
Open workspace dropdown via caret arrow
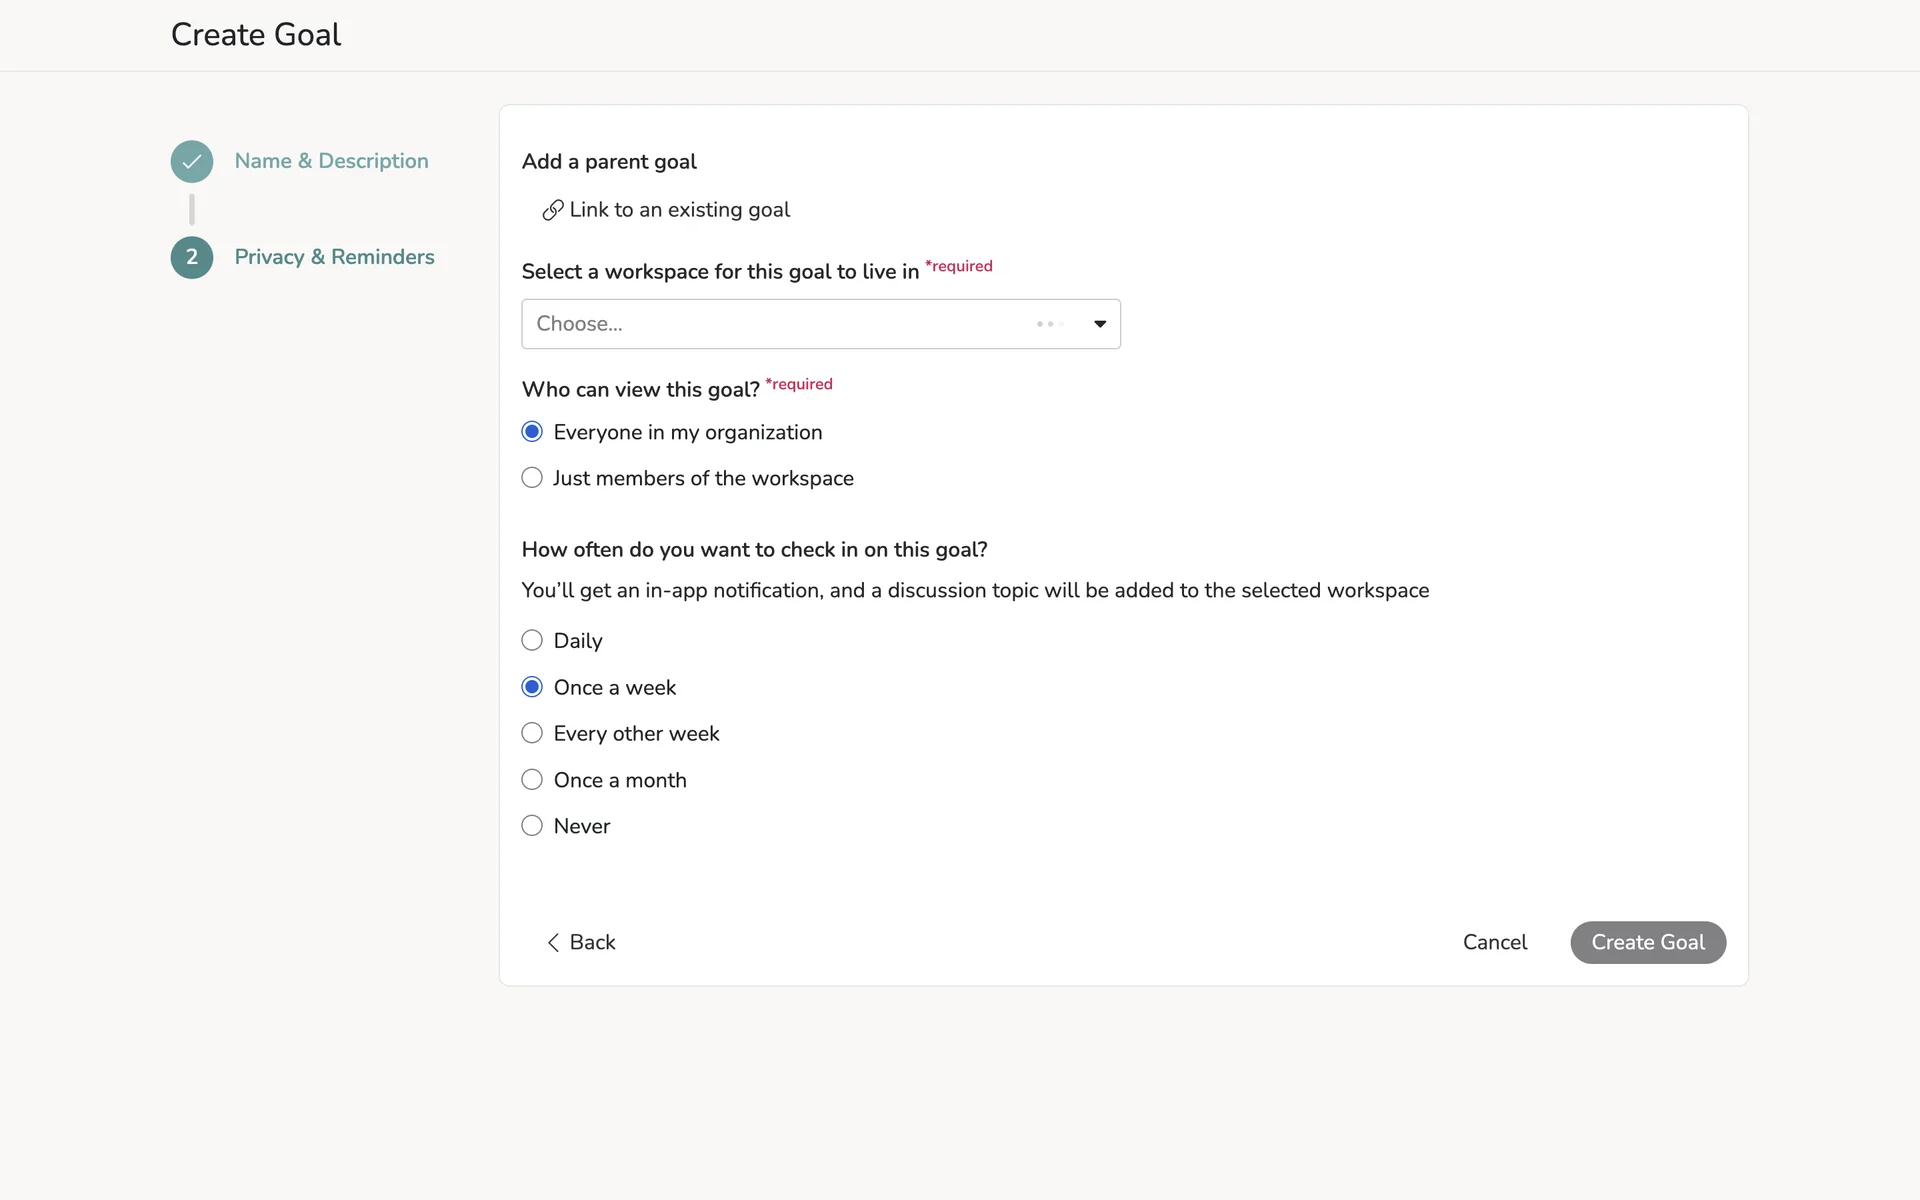(1099, 324)
